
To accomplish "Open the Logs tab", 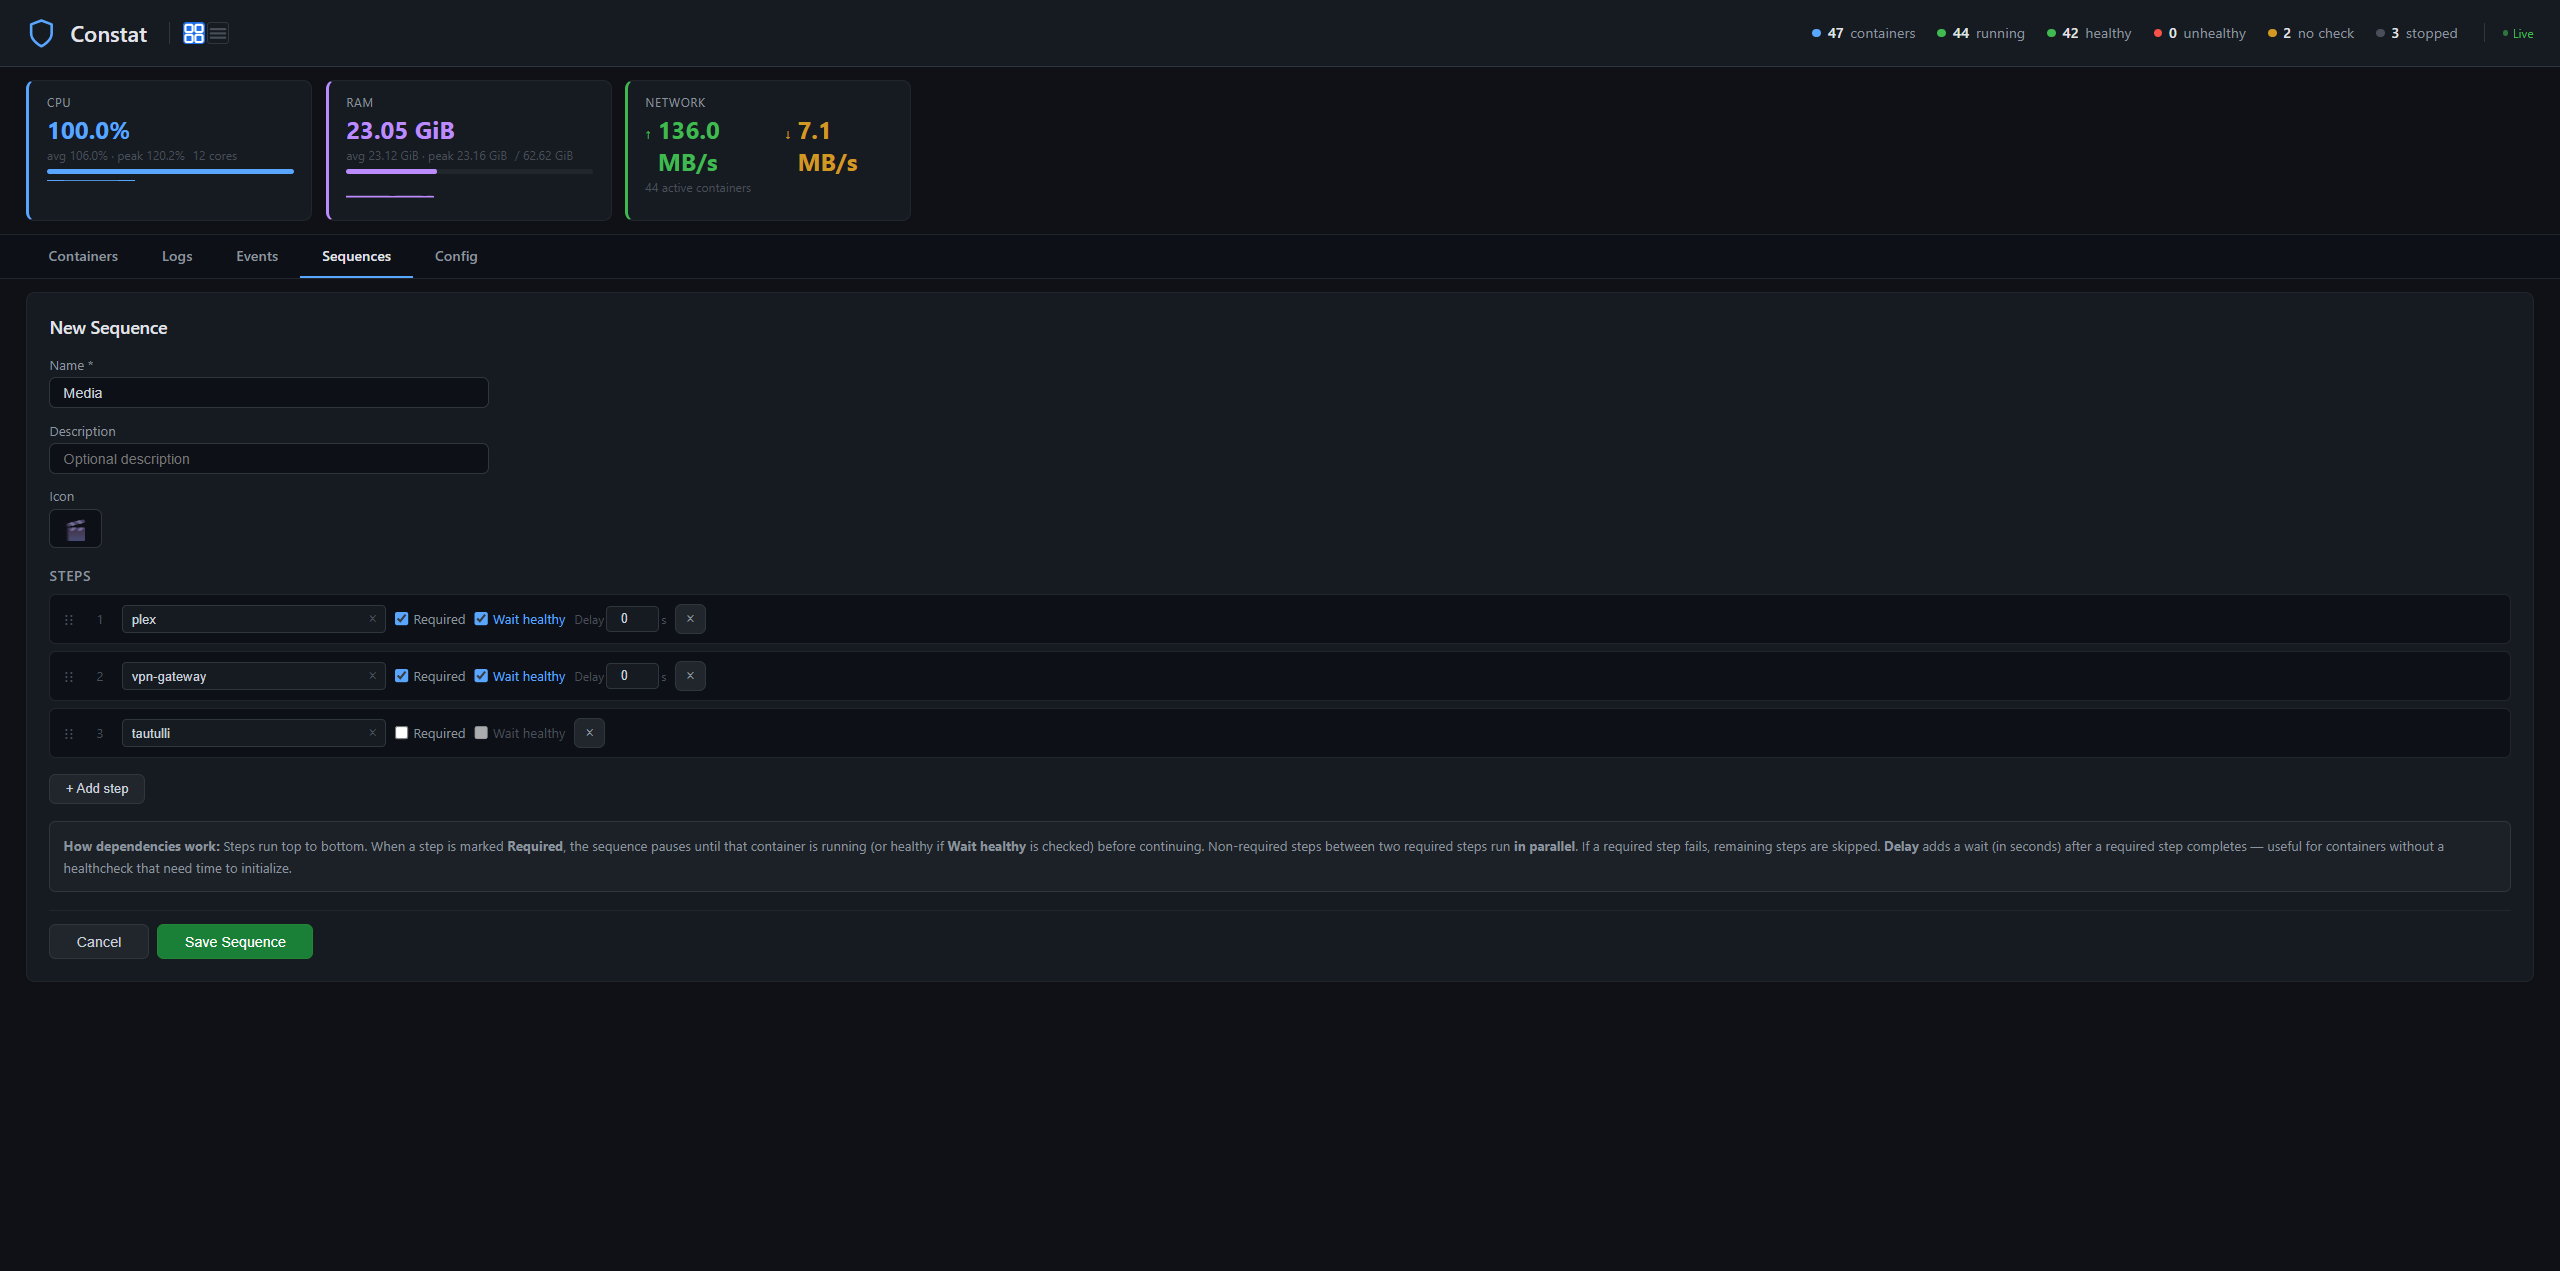I will (x=177, y=257).
